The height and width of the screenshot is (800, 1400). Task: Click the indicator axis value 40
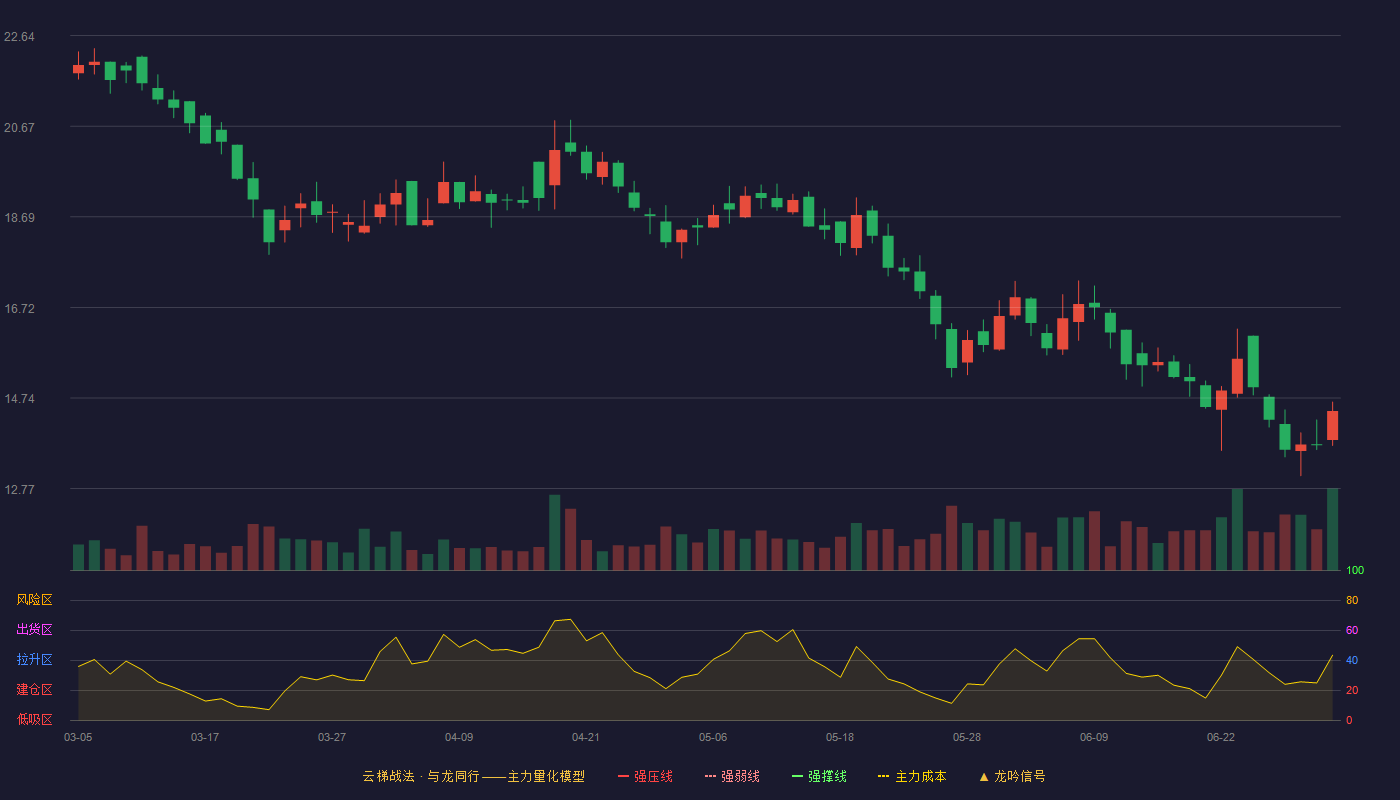[x=1352, y=660]
